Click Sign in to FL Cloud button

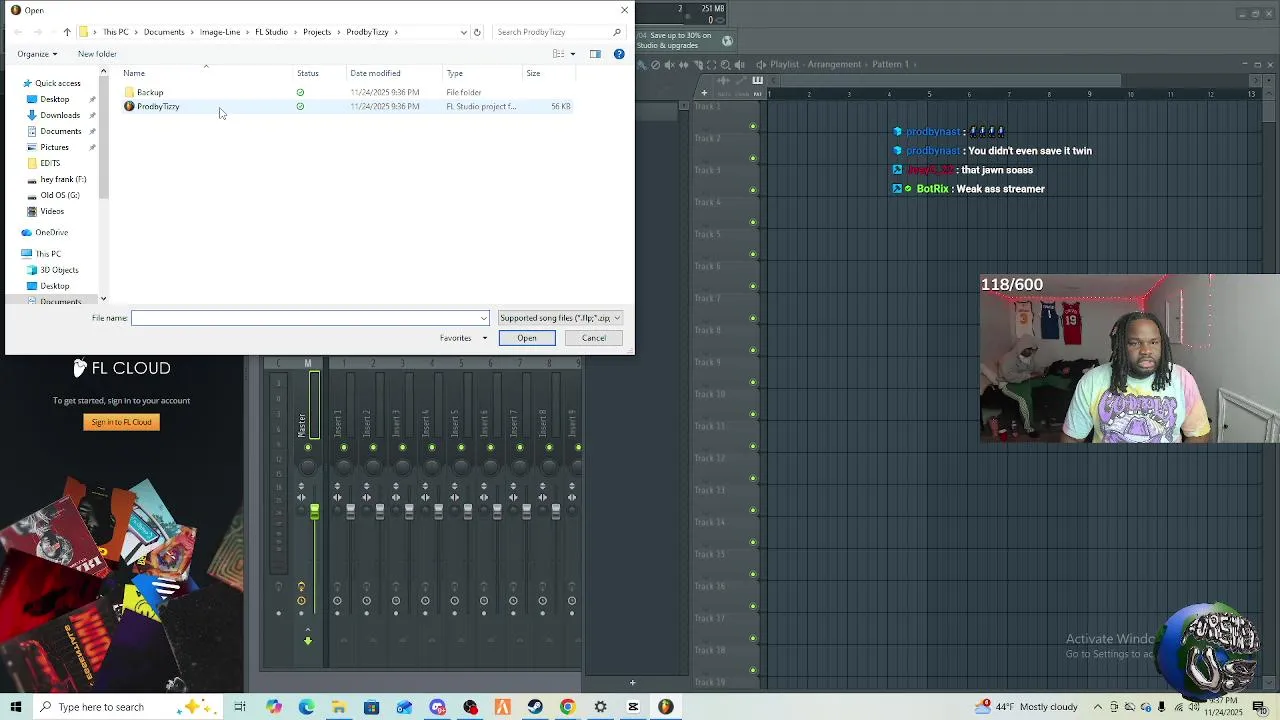[x=122, y=422]
